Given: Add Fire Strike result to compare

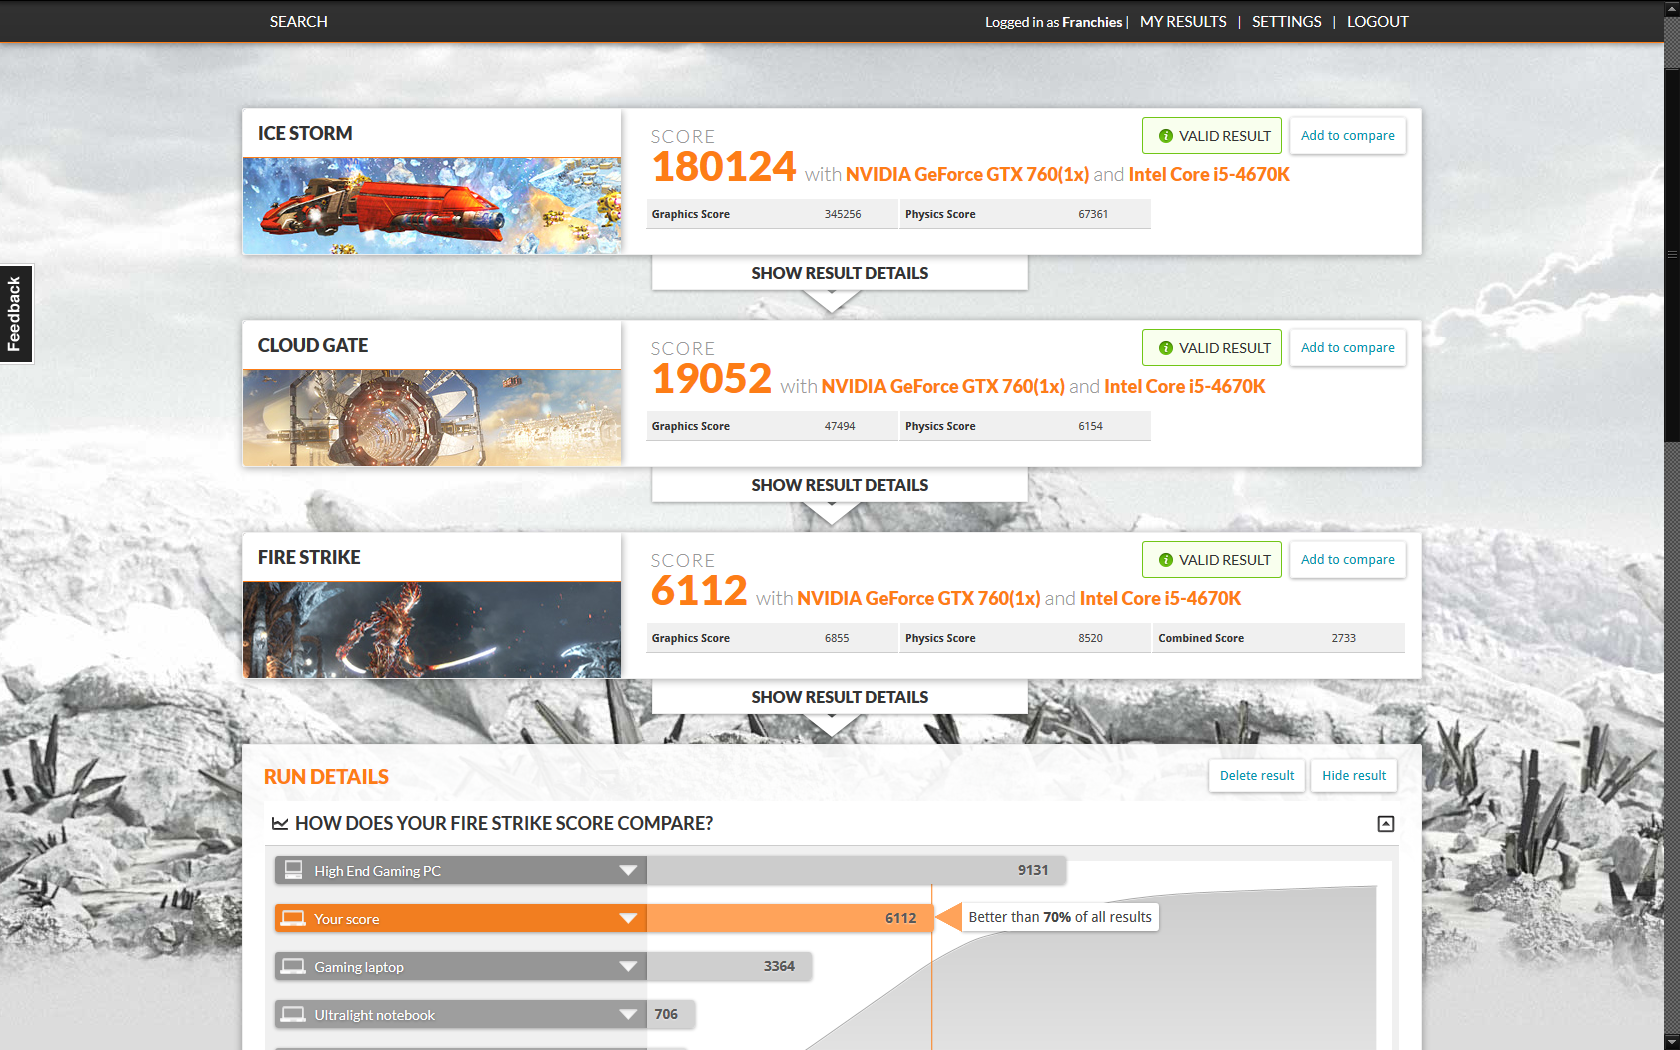Looking at the screenshot, I should [1347, 560].
